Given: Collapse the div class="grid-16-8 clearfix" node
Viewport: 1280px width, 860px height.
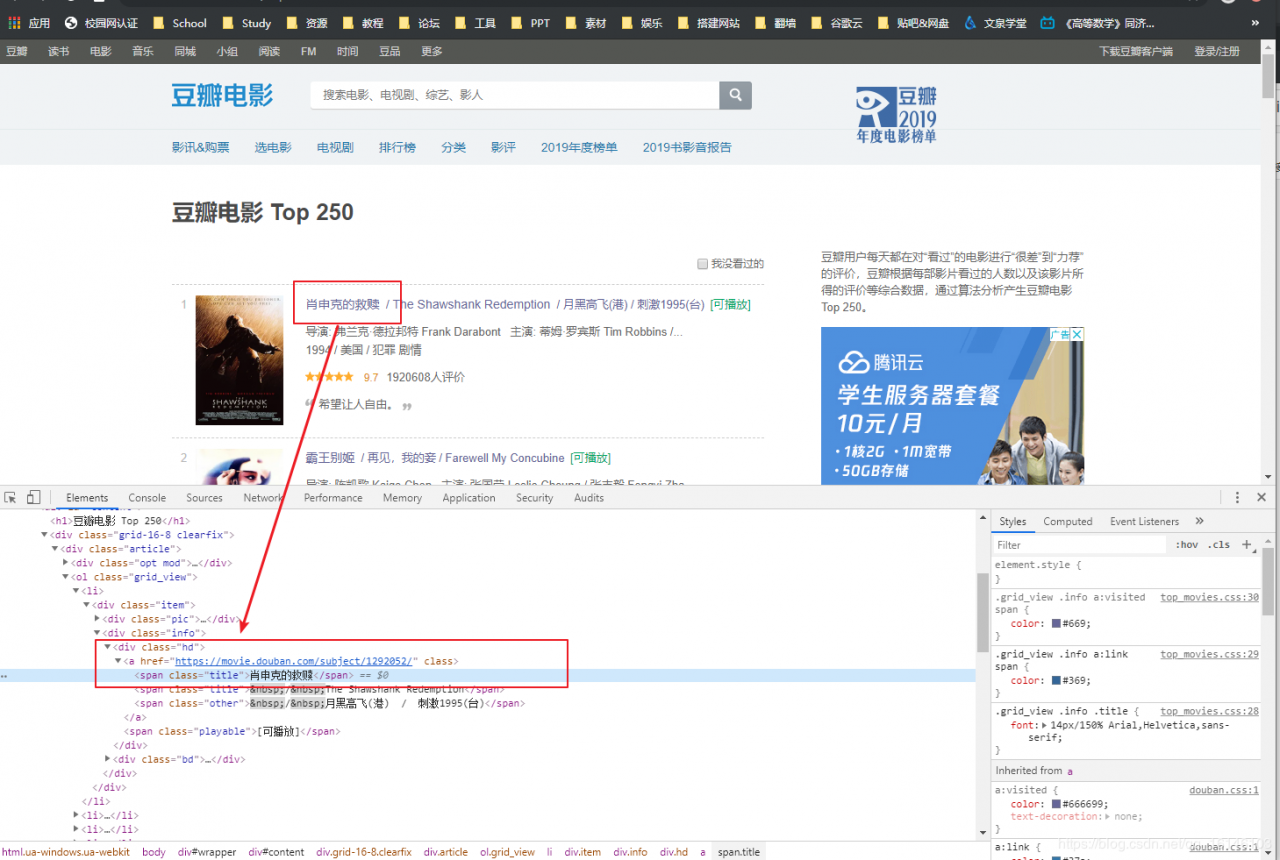Looking at the screenshot, I should click(x=44, y=535).
